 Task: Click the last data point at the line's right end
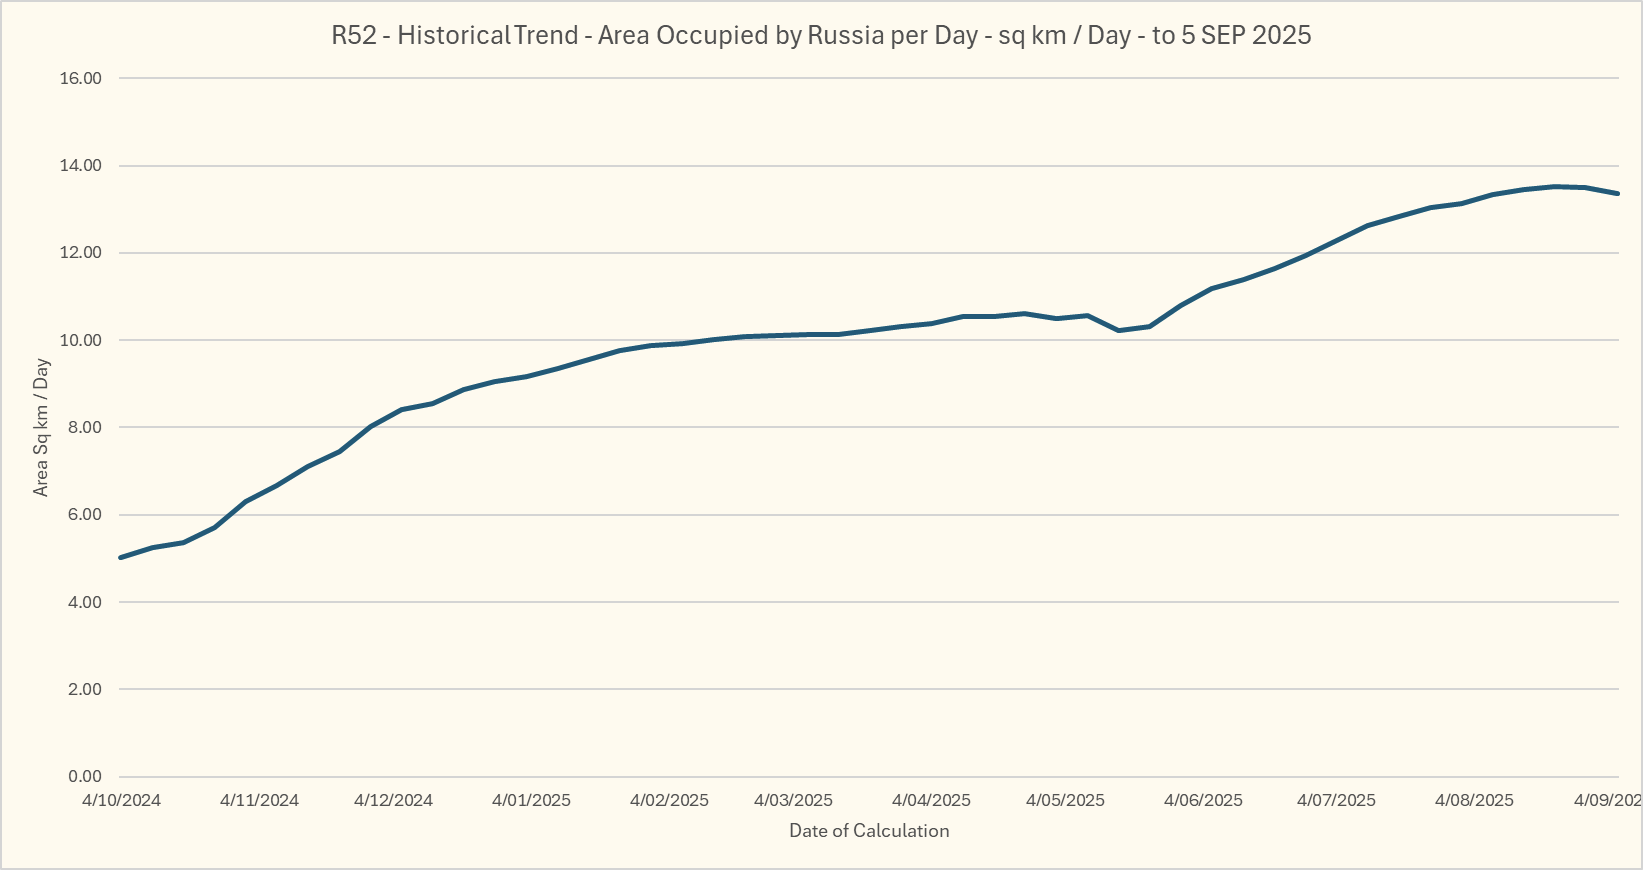[x=1617, y=193]
